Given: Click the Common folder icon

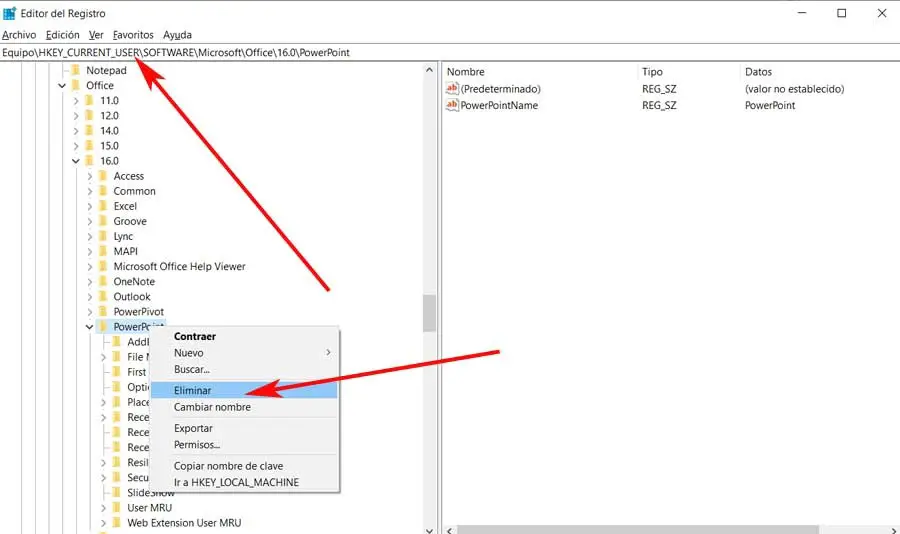Looking at the screenshot, I should click(103, 191).
